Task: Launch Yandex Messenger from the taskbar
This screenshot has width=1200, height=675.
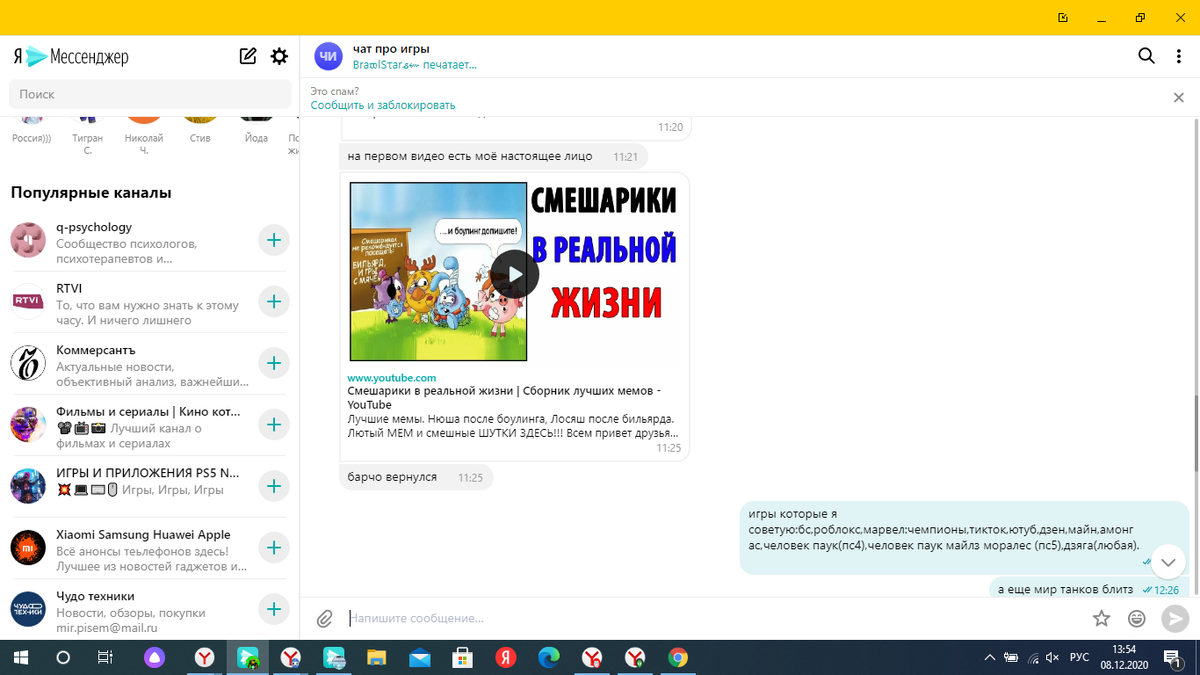Action: 248,658
